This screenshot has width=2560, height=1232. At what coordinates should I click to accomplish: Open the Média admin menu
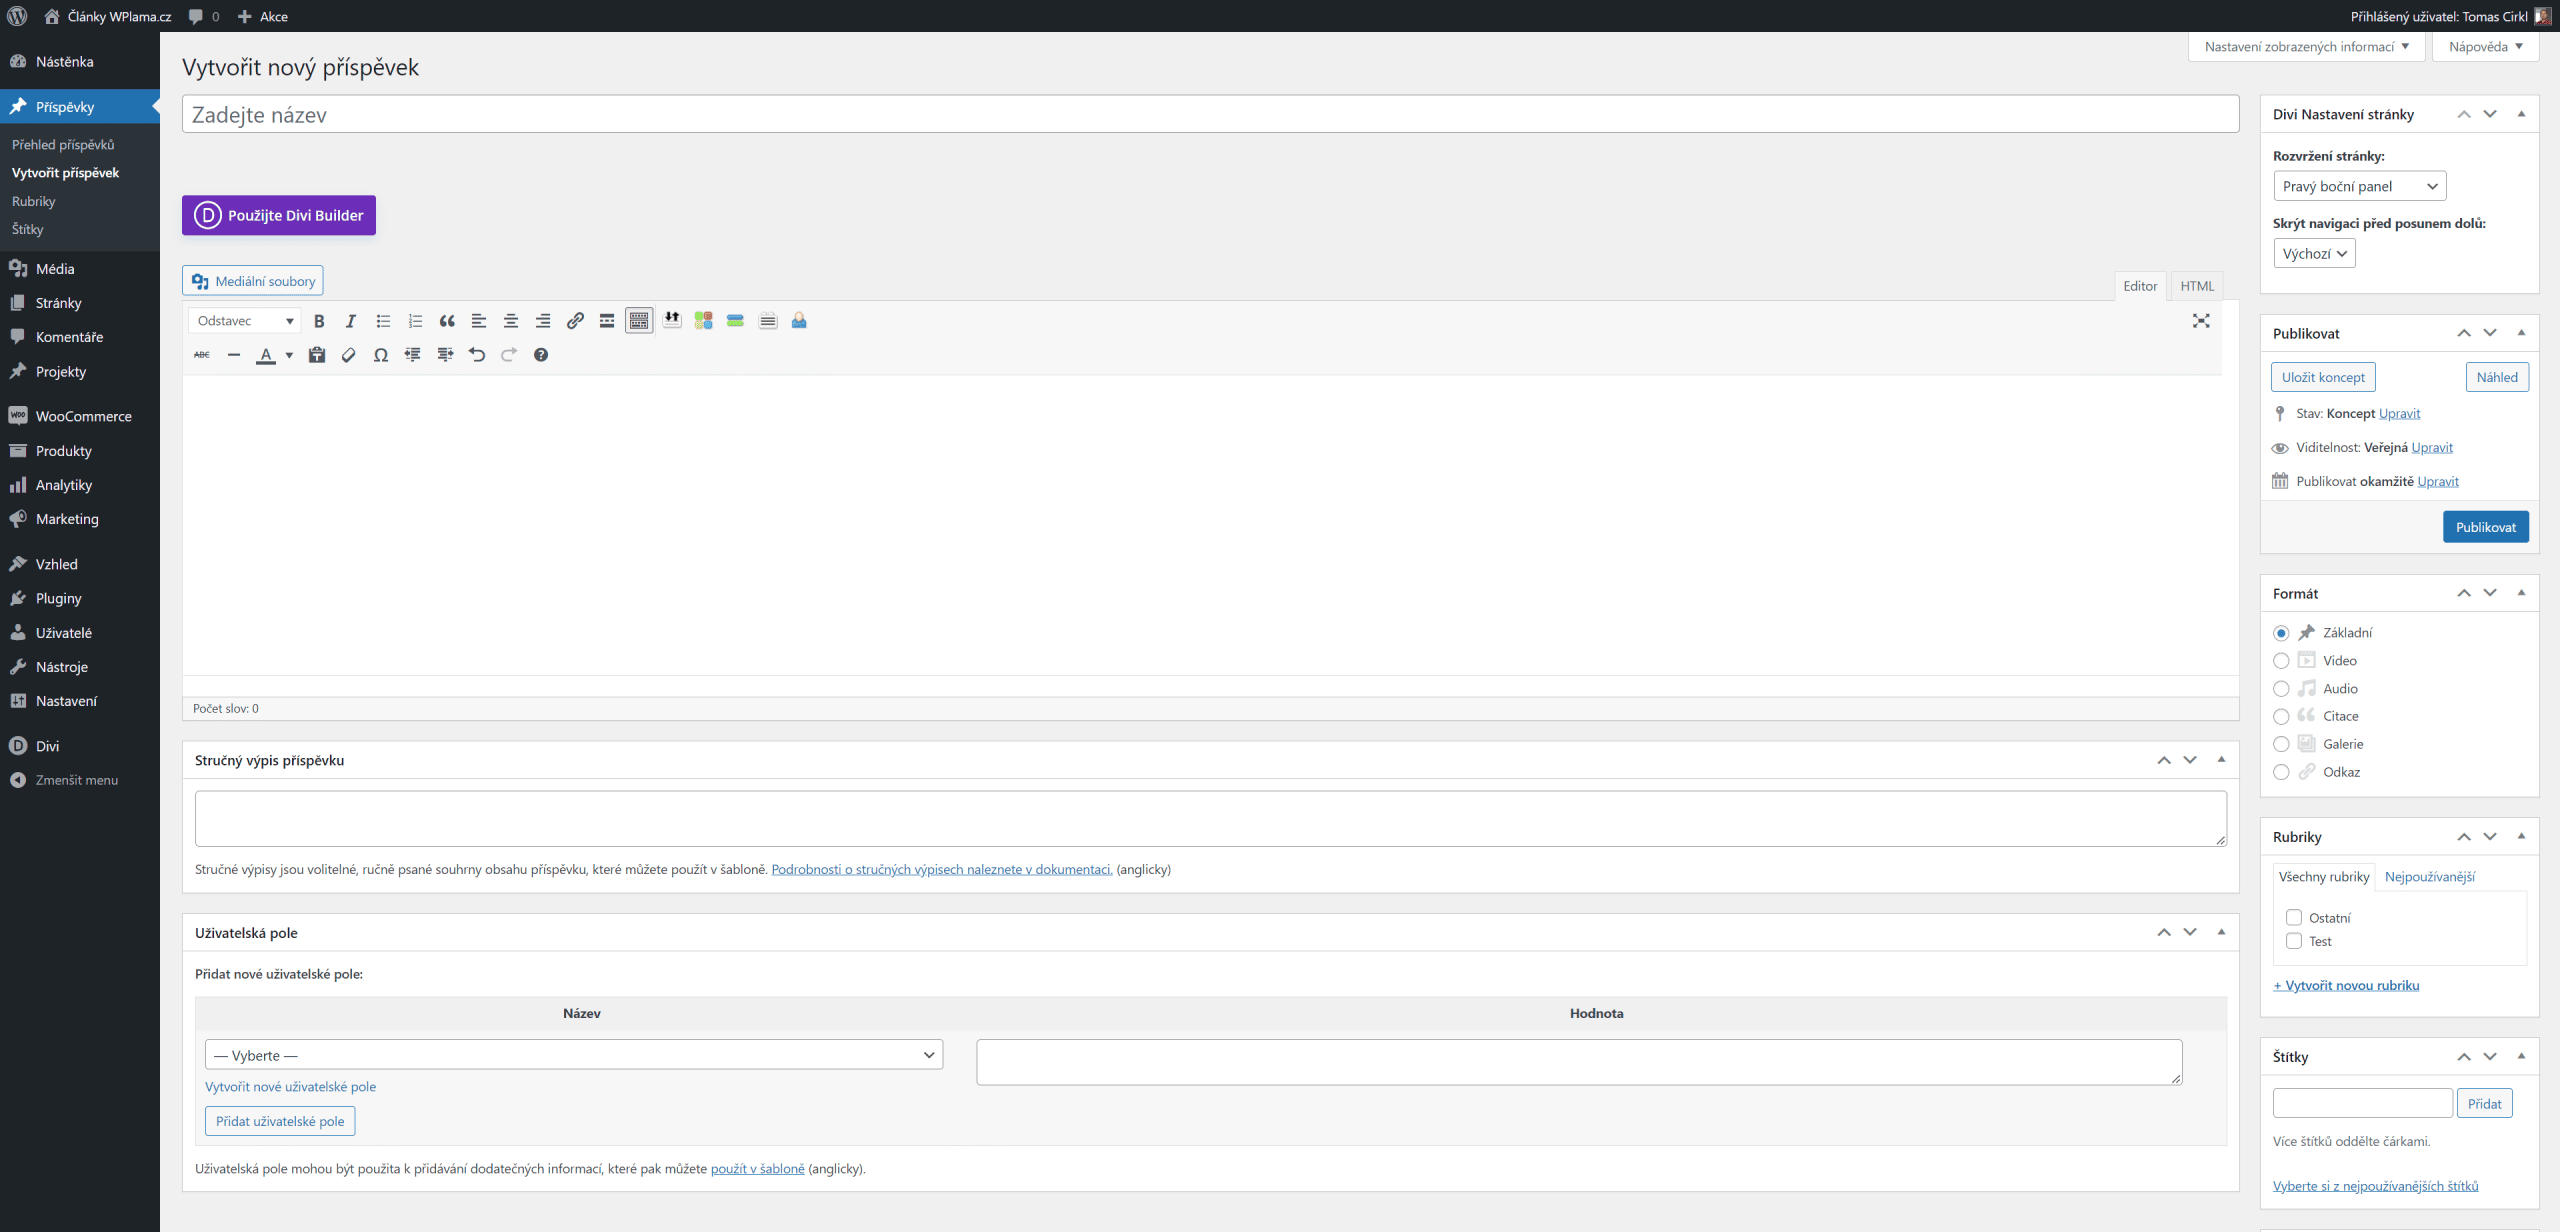click(80, 269)
